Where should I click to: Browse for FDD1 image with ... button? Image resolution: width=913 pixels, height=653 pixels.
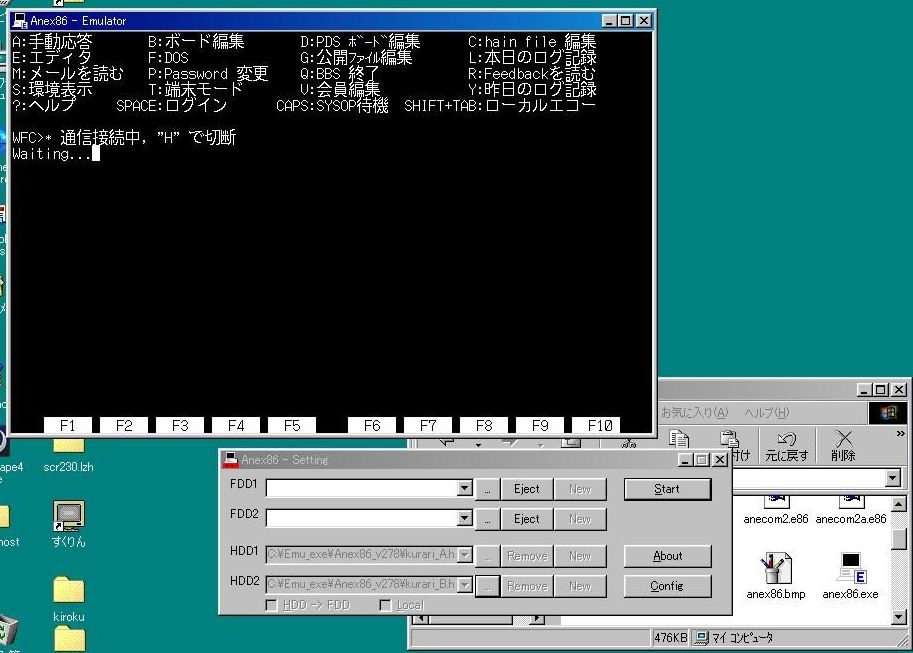487,489
